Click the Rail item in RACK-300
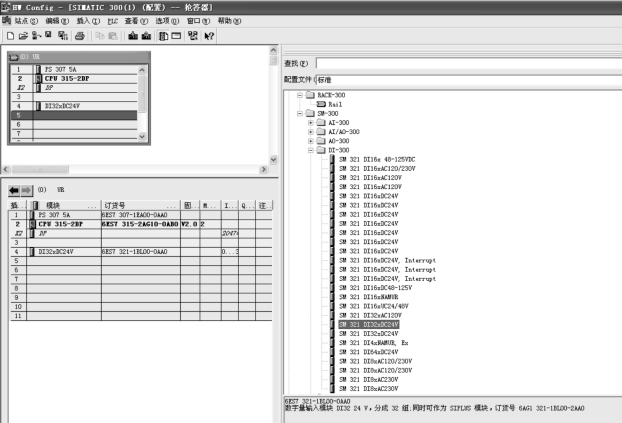Viewport: 622px width, 423px height. [x=335, y=104]
